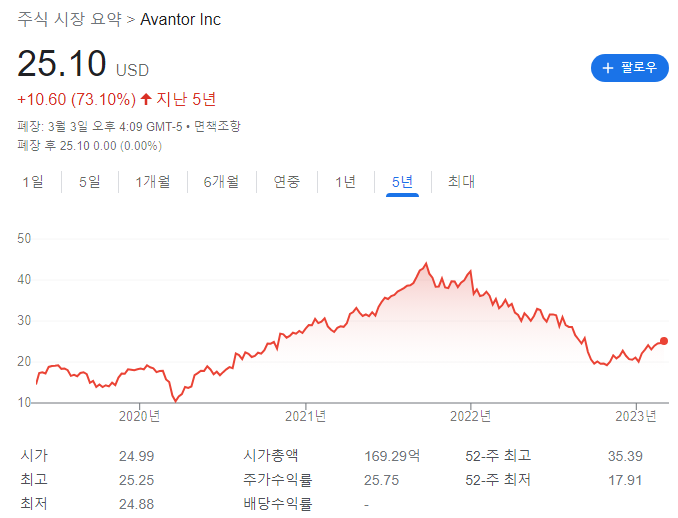Open the 주식 시장 요약 breadcrumb link
Viewport: 678px width, 518px height.
click(70, 19)
